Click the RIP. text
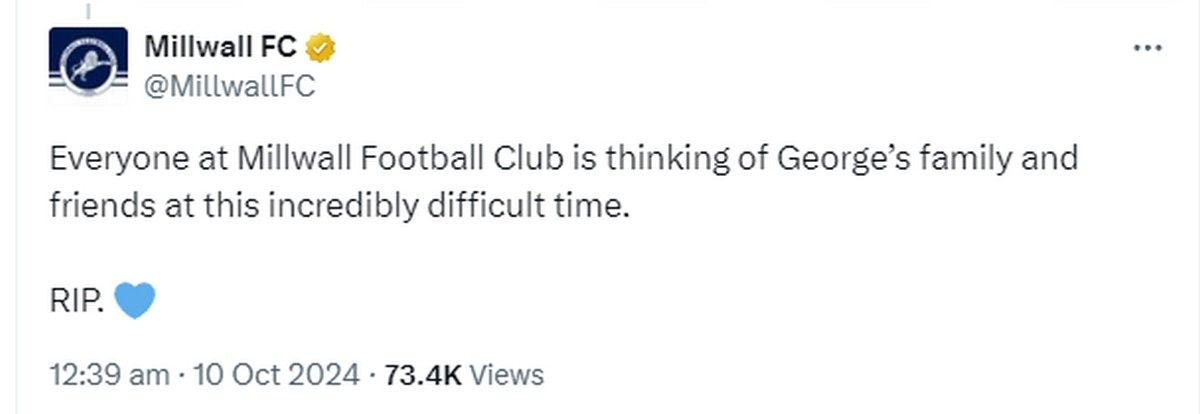 [77, 301]
